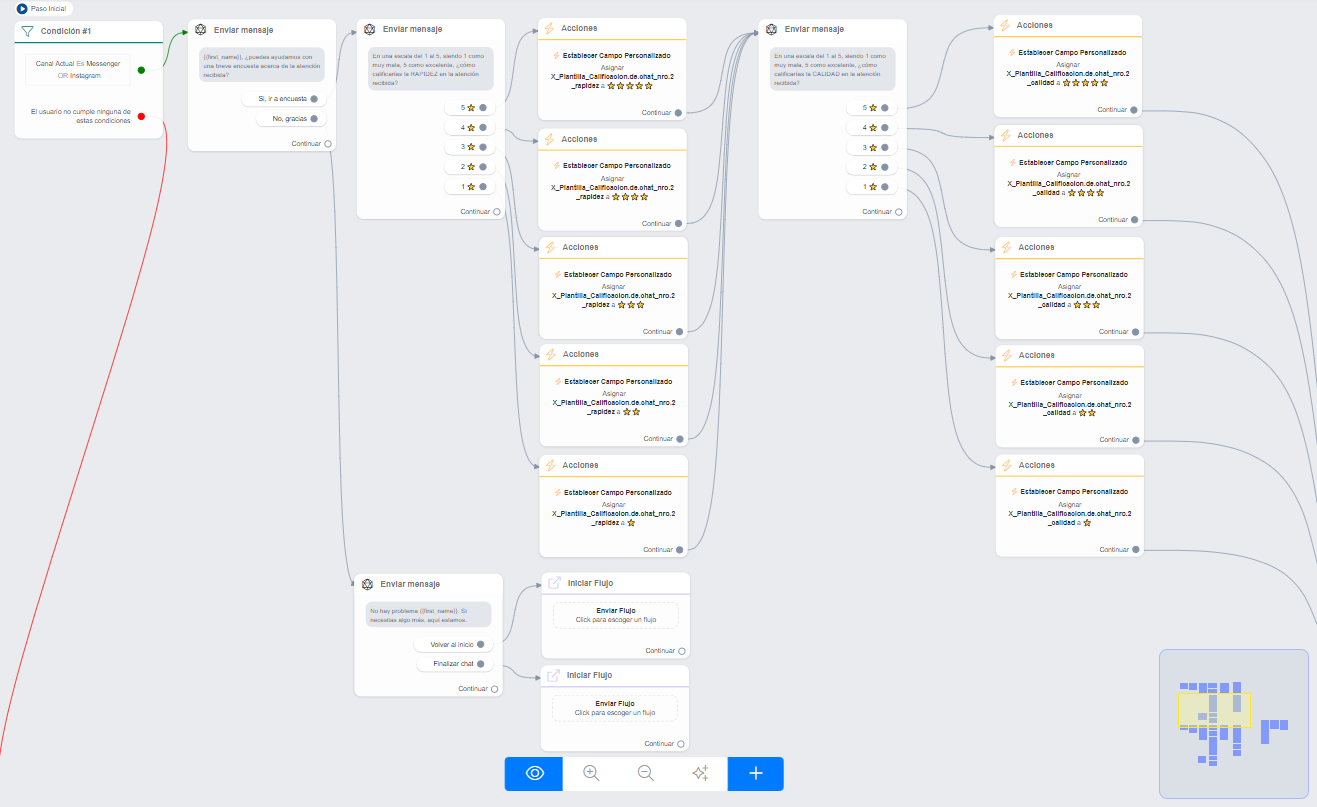The width and height of the screenshot is (1317, 807).
Task: Choose the 'Volver al inicio' option
Action: [x=452, y=645]
